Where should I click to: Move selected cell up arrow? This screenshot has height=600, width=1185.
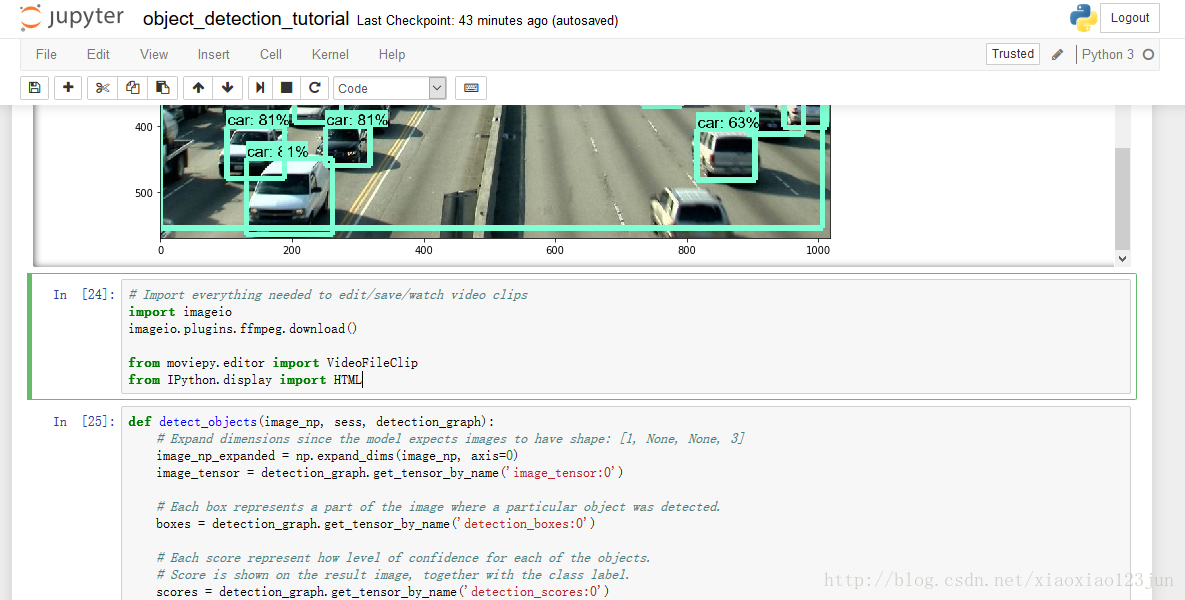coord(198,88)
